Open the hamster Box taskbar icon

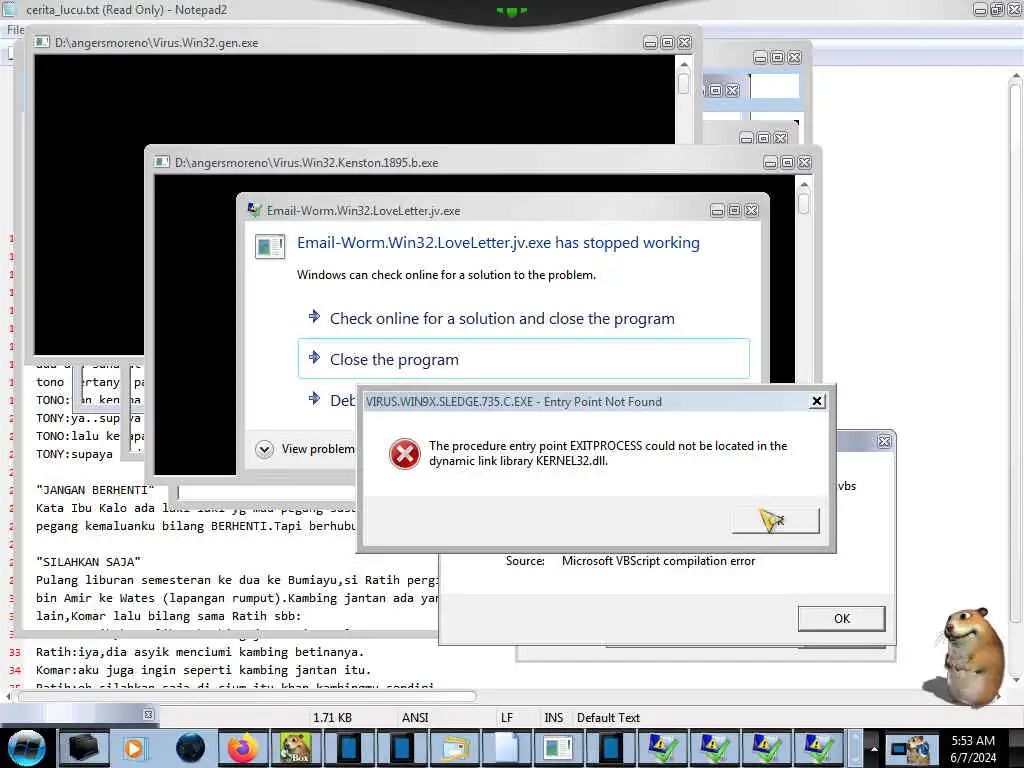coord(295,748)
